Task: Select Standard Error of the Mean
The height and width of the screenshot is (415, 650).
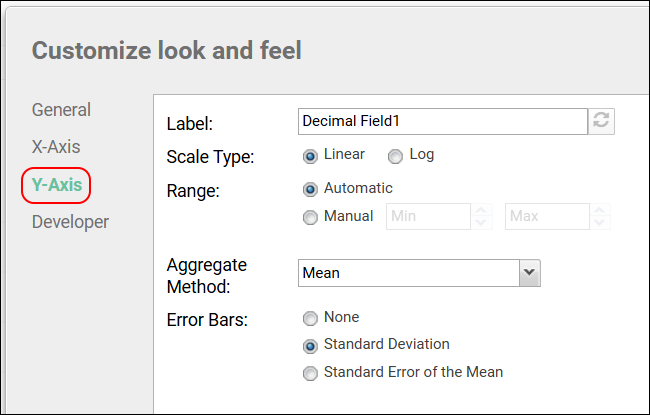Action: (x=310, y=373)
